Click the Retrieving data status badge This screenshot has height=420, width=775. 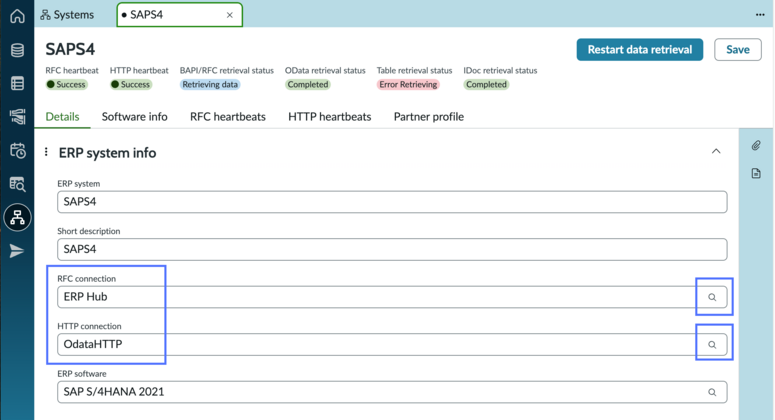210,84
